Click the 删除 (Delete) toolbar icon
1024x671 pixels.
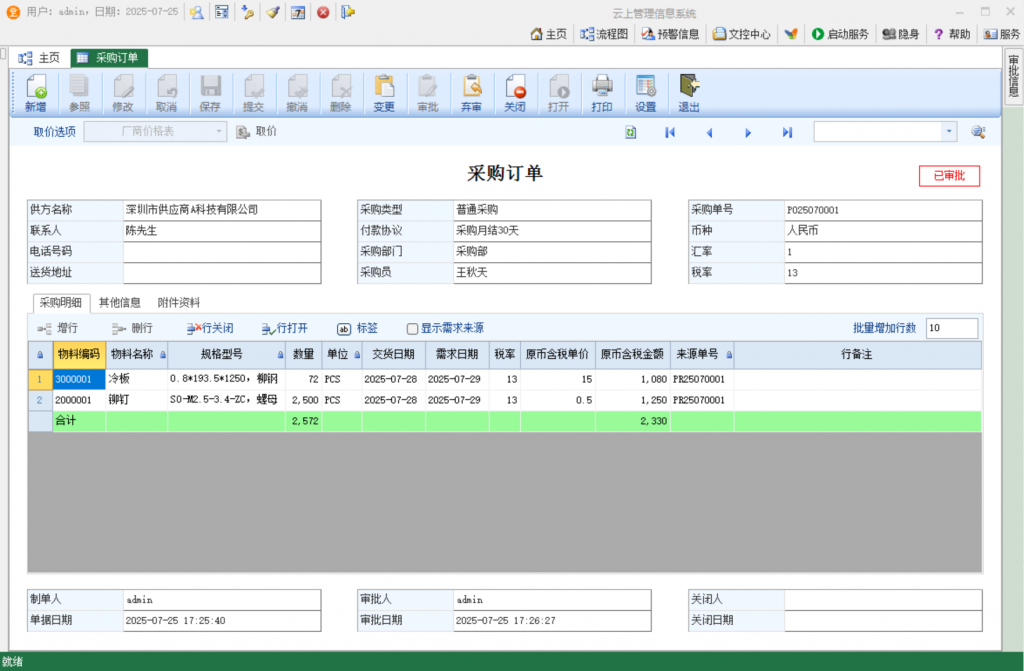tap(340, 93)
